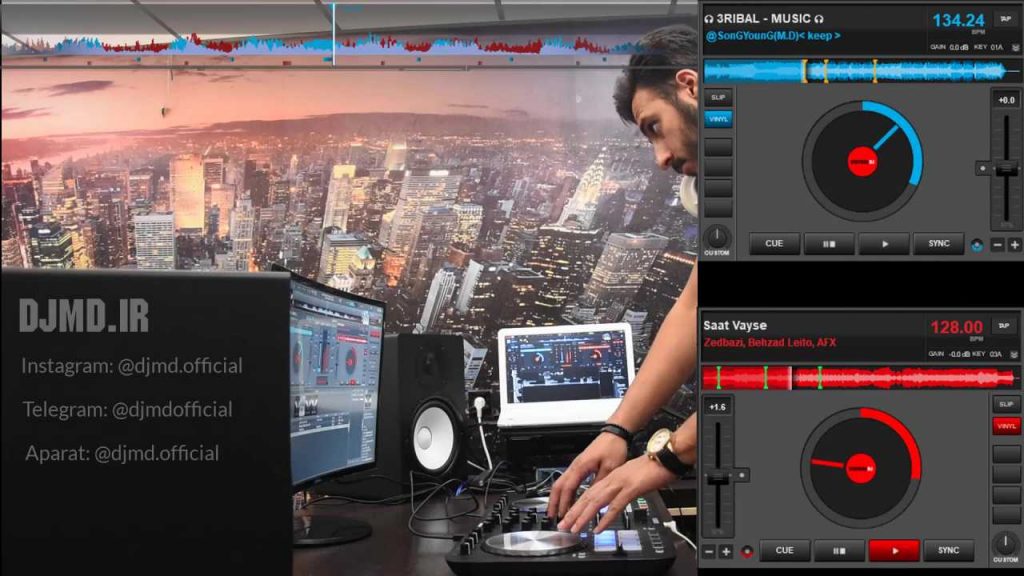Nudge blue deck pitch up with plus
Image resolution: width=1024 pixels, height=576 pixels.
[x=1014, y=245]
